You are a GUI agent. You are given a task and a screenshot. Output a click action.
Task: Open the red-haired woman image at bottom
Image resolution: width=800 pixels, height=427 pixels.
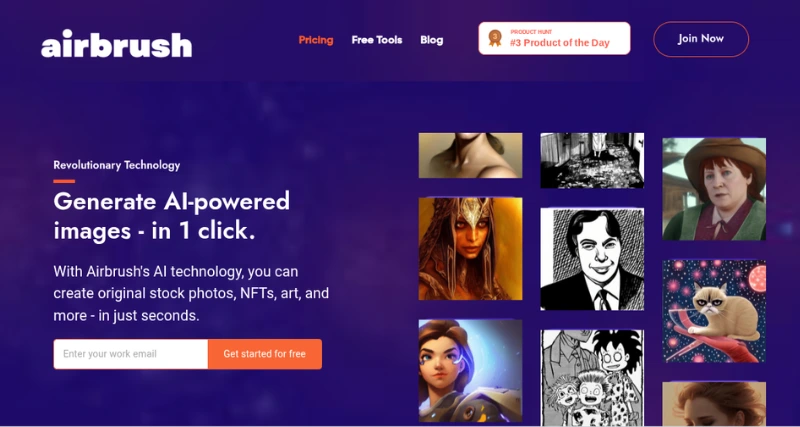click(x=714, y=404)
